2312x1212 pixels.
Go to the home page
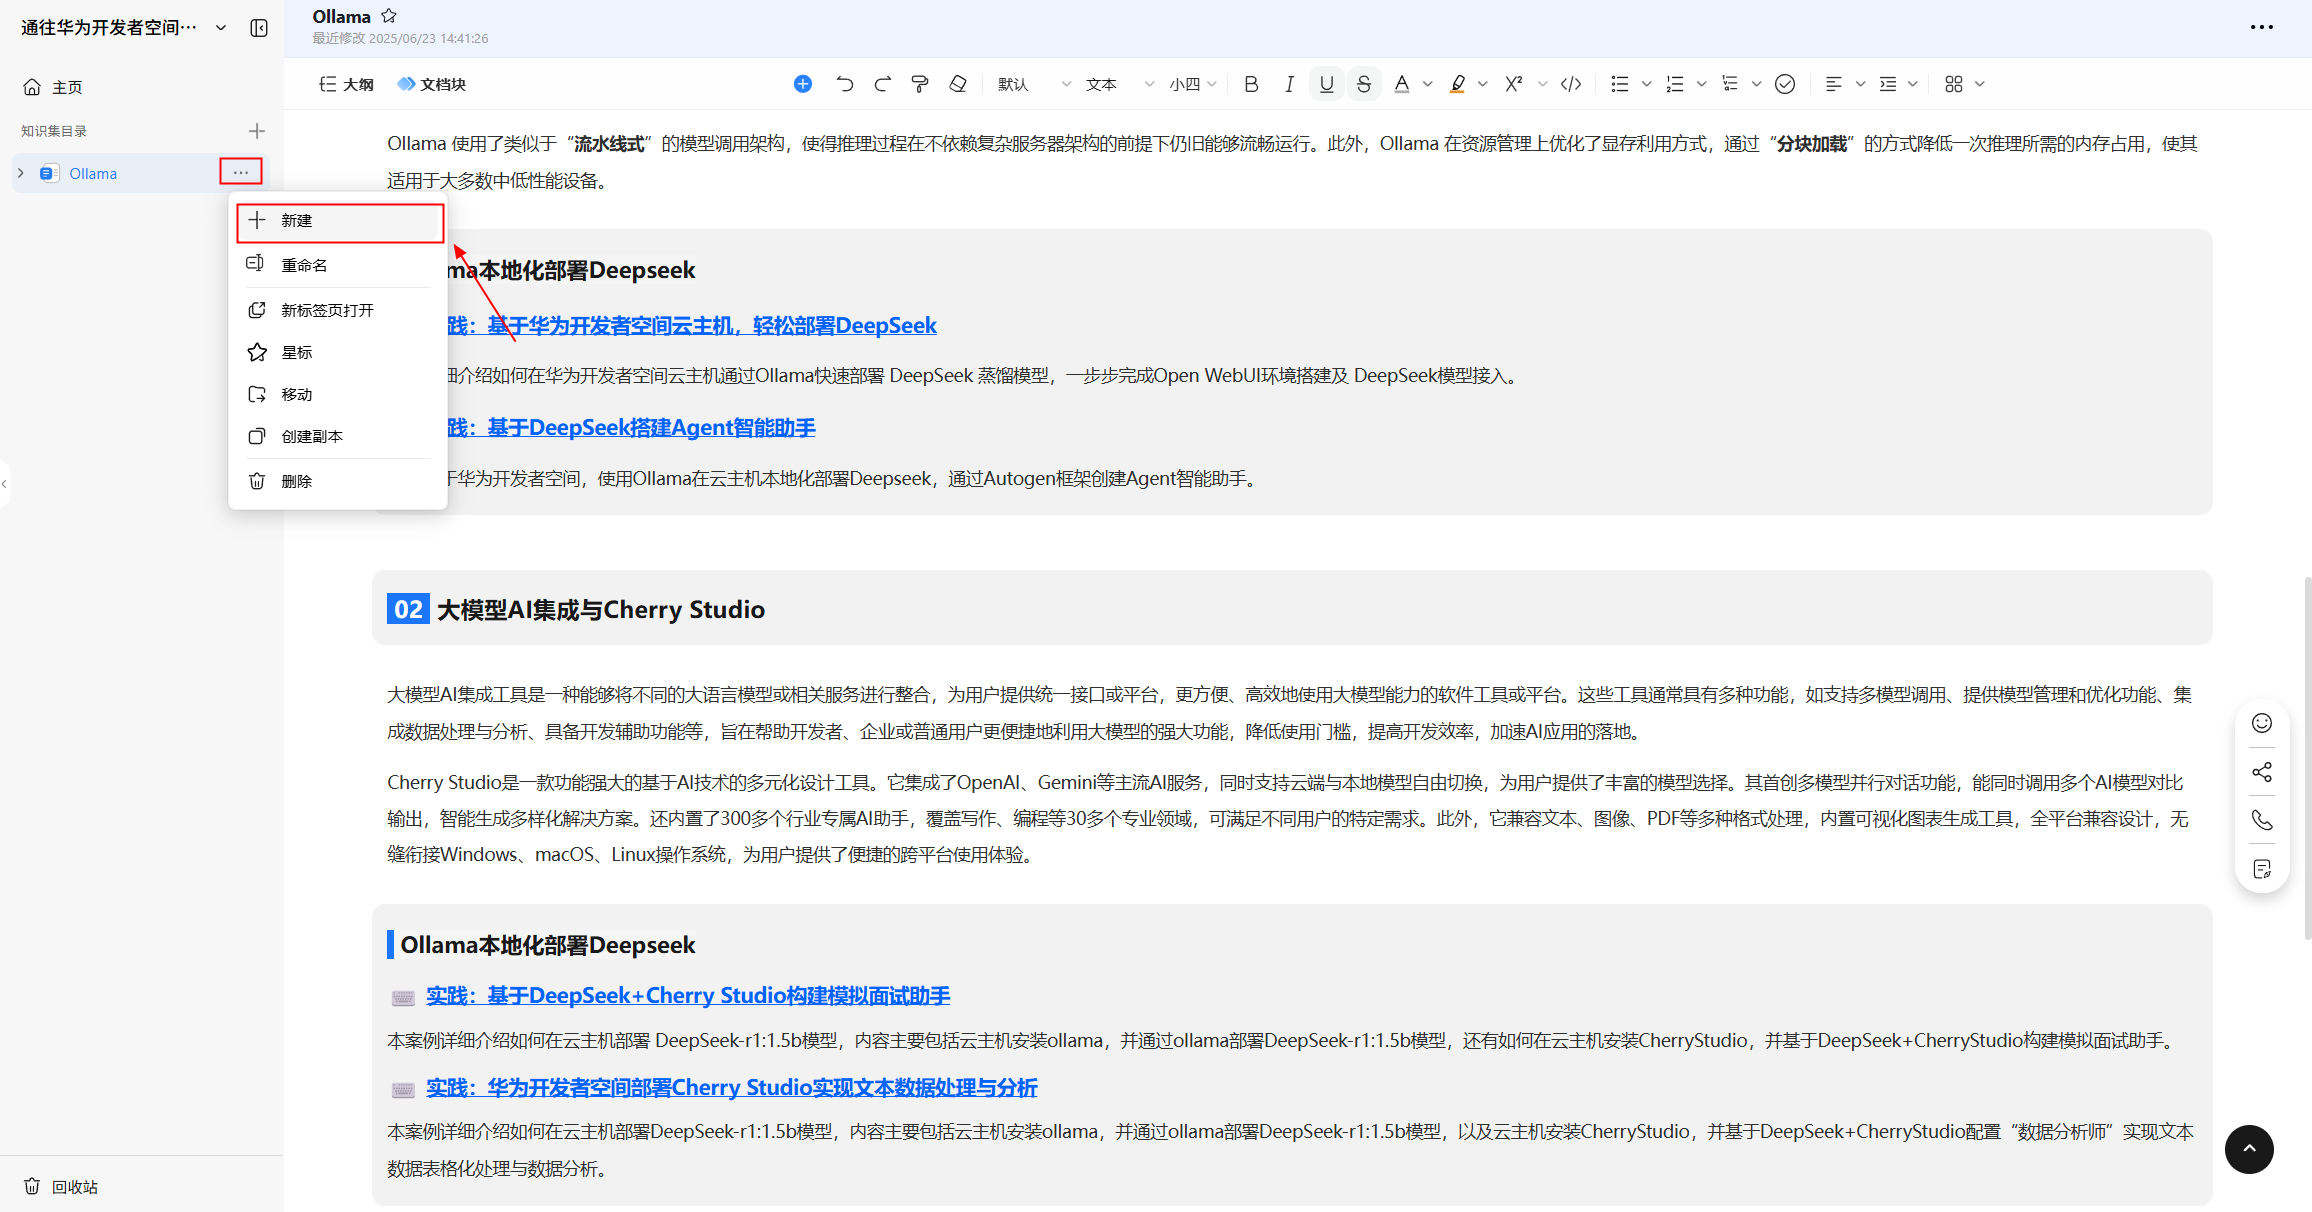click(x=53, y=87)
